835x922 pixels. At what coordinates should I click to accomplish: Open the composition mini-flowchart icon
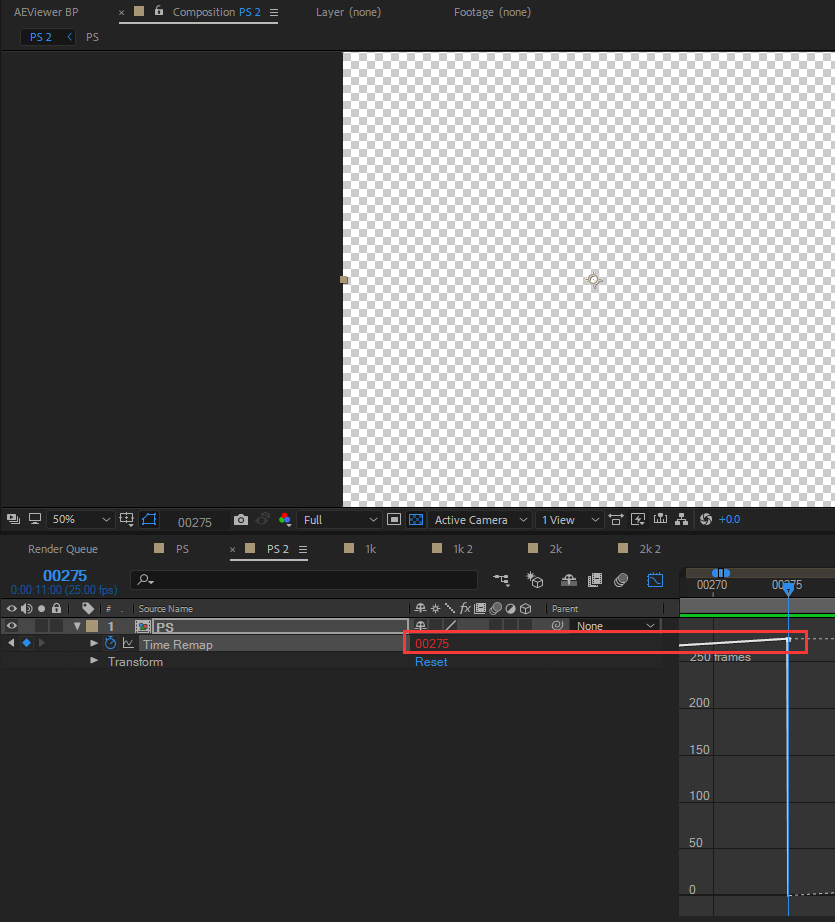[501, 580]
